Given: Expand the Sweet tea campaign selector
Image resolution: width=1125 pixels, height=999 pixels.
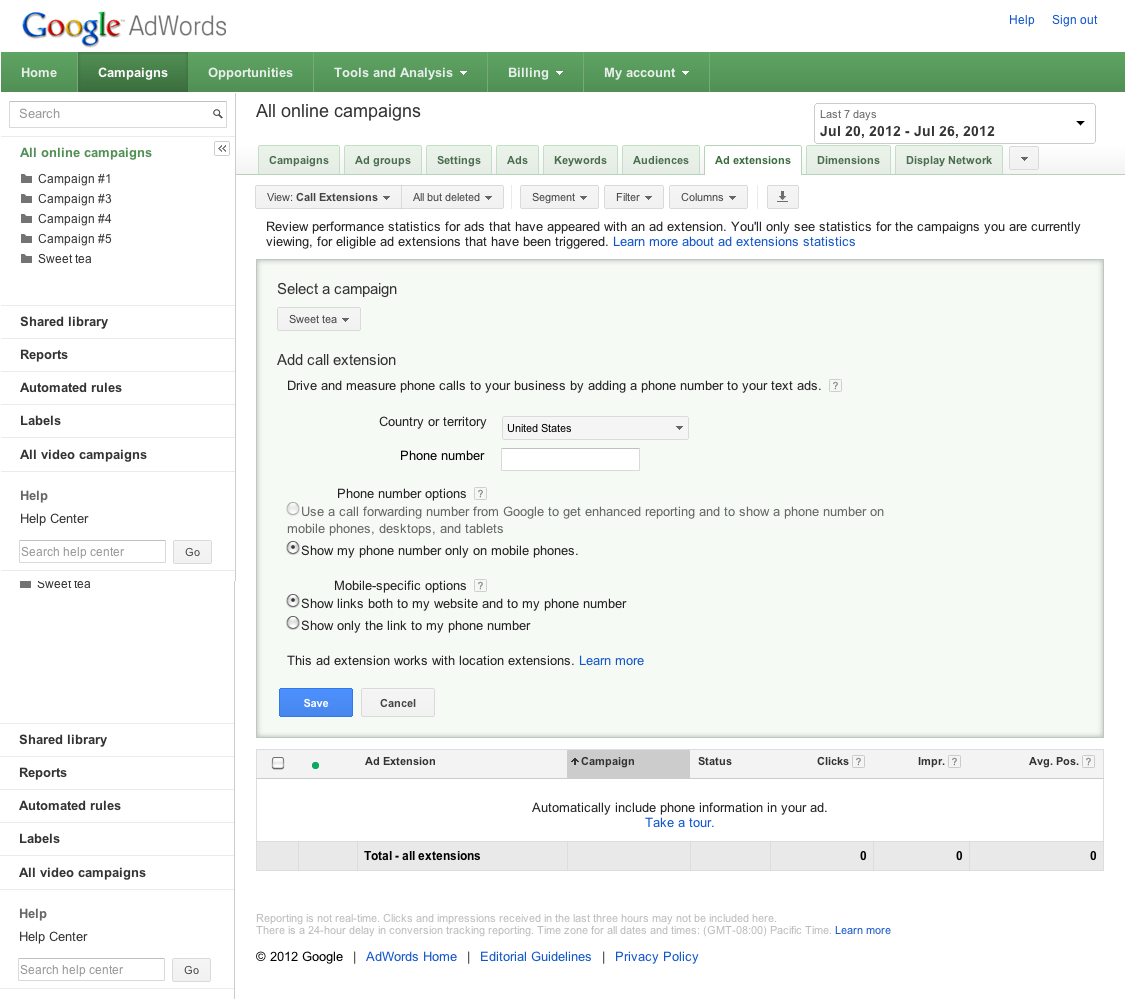Looking at the screenshot, I should [x=318, y=319].
